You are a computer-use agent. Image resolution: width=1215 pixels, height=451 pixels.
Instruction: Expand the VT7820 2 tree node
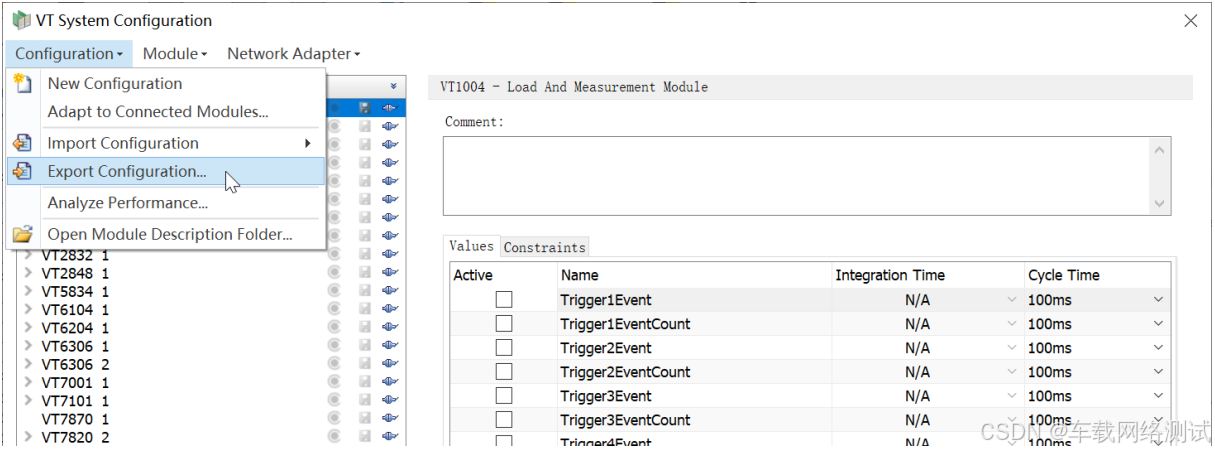coord(28,437)
